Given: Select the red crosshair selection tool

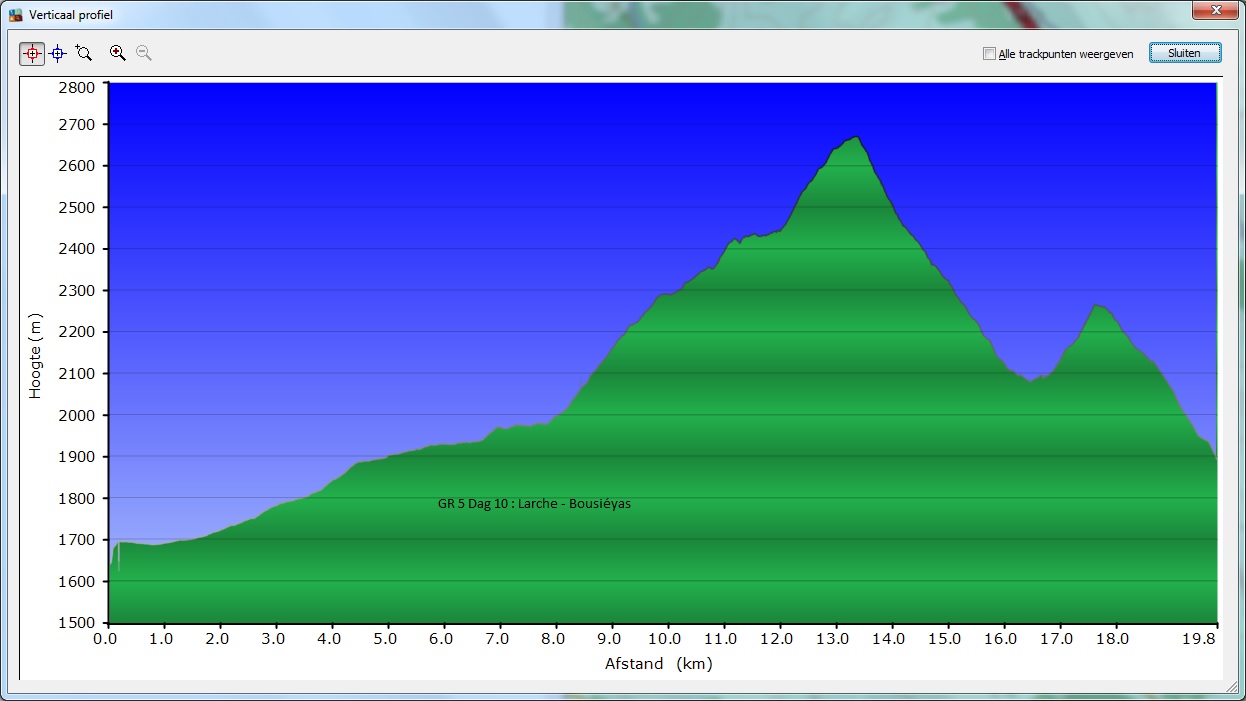Looking at the screenshot, I should tap(32, 53).
